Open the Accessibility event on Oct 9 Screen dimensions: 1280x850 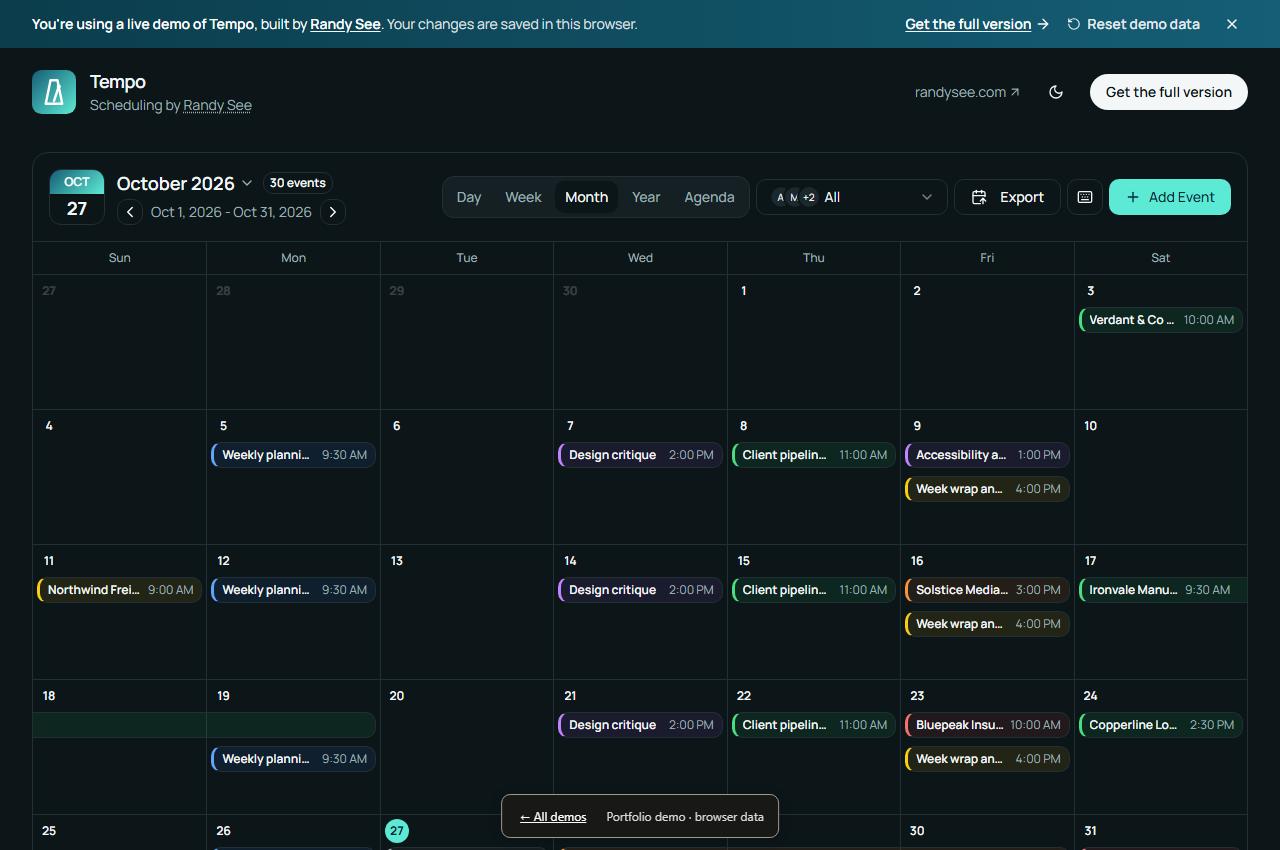coord(987,455)
